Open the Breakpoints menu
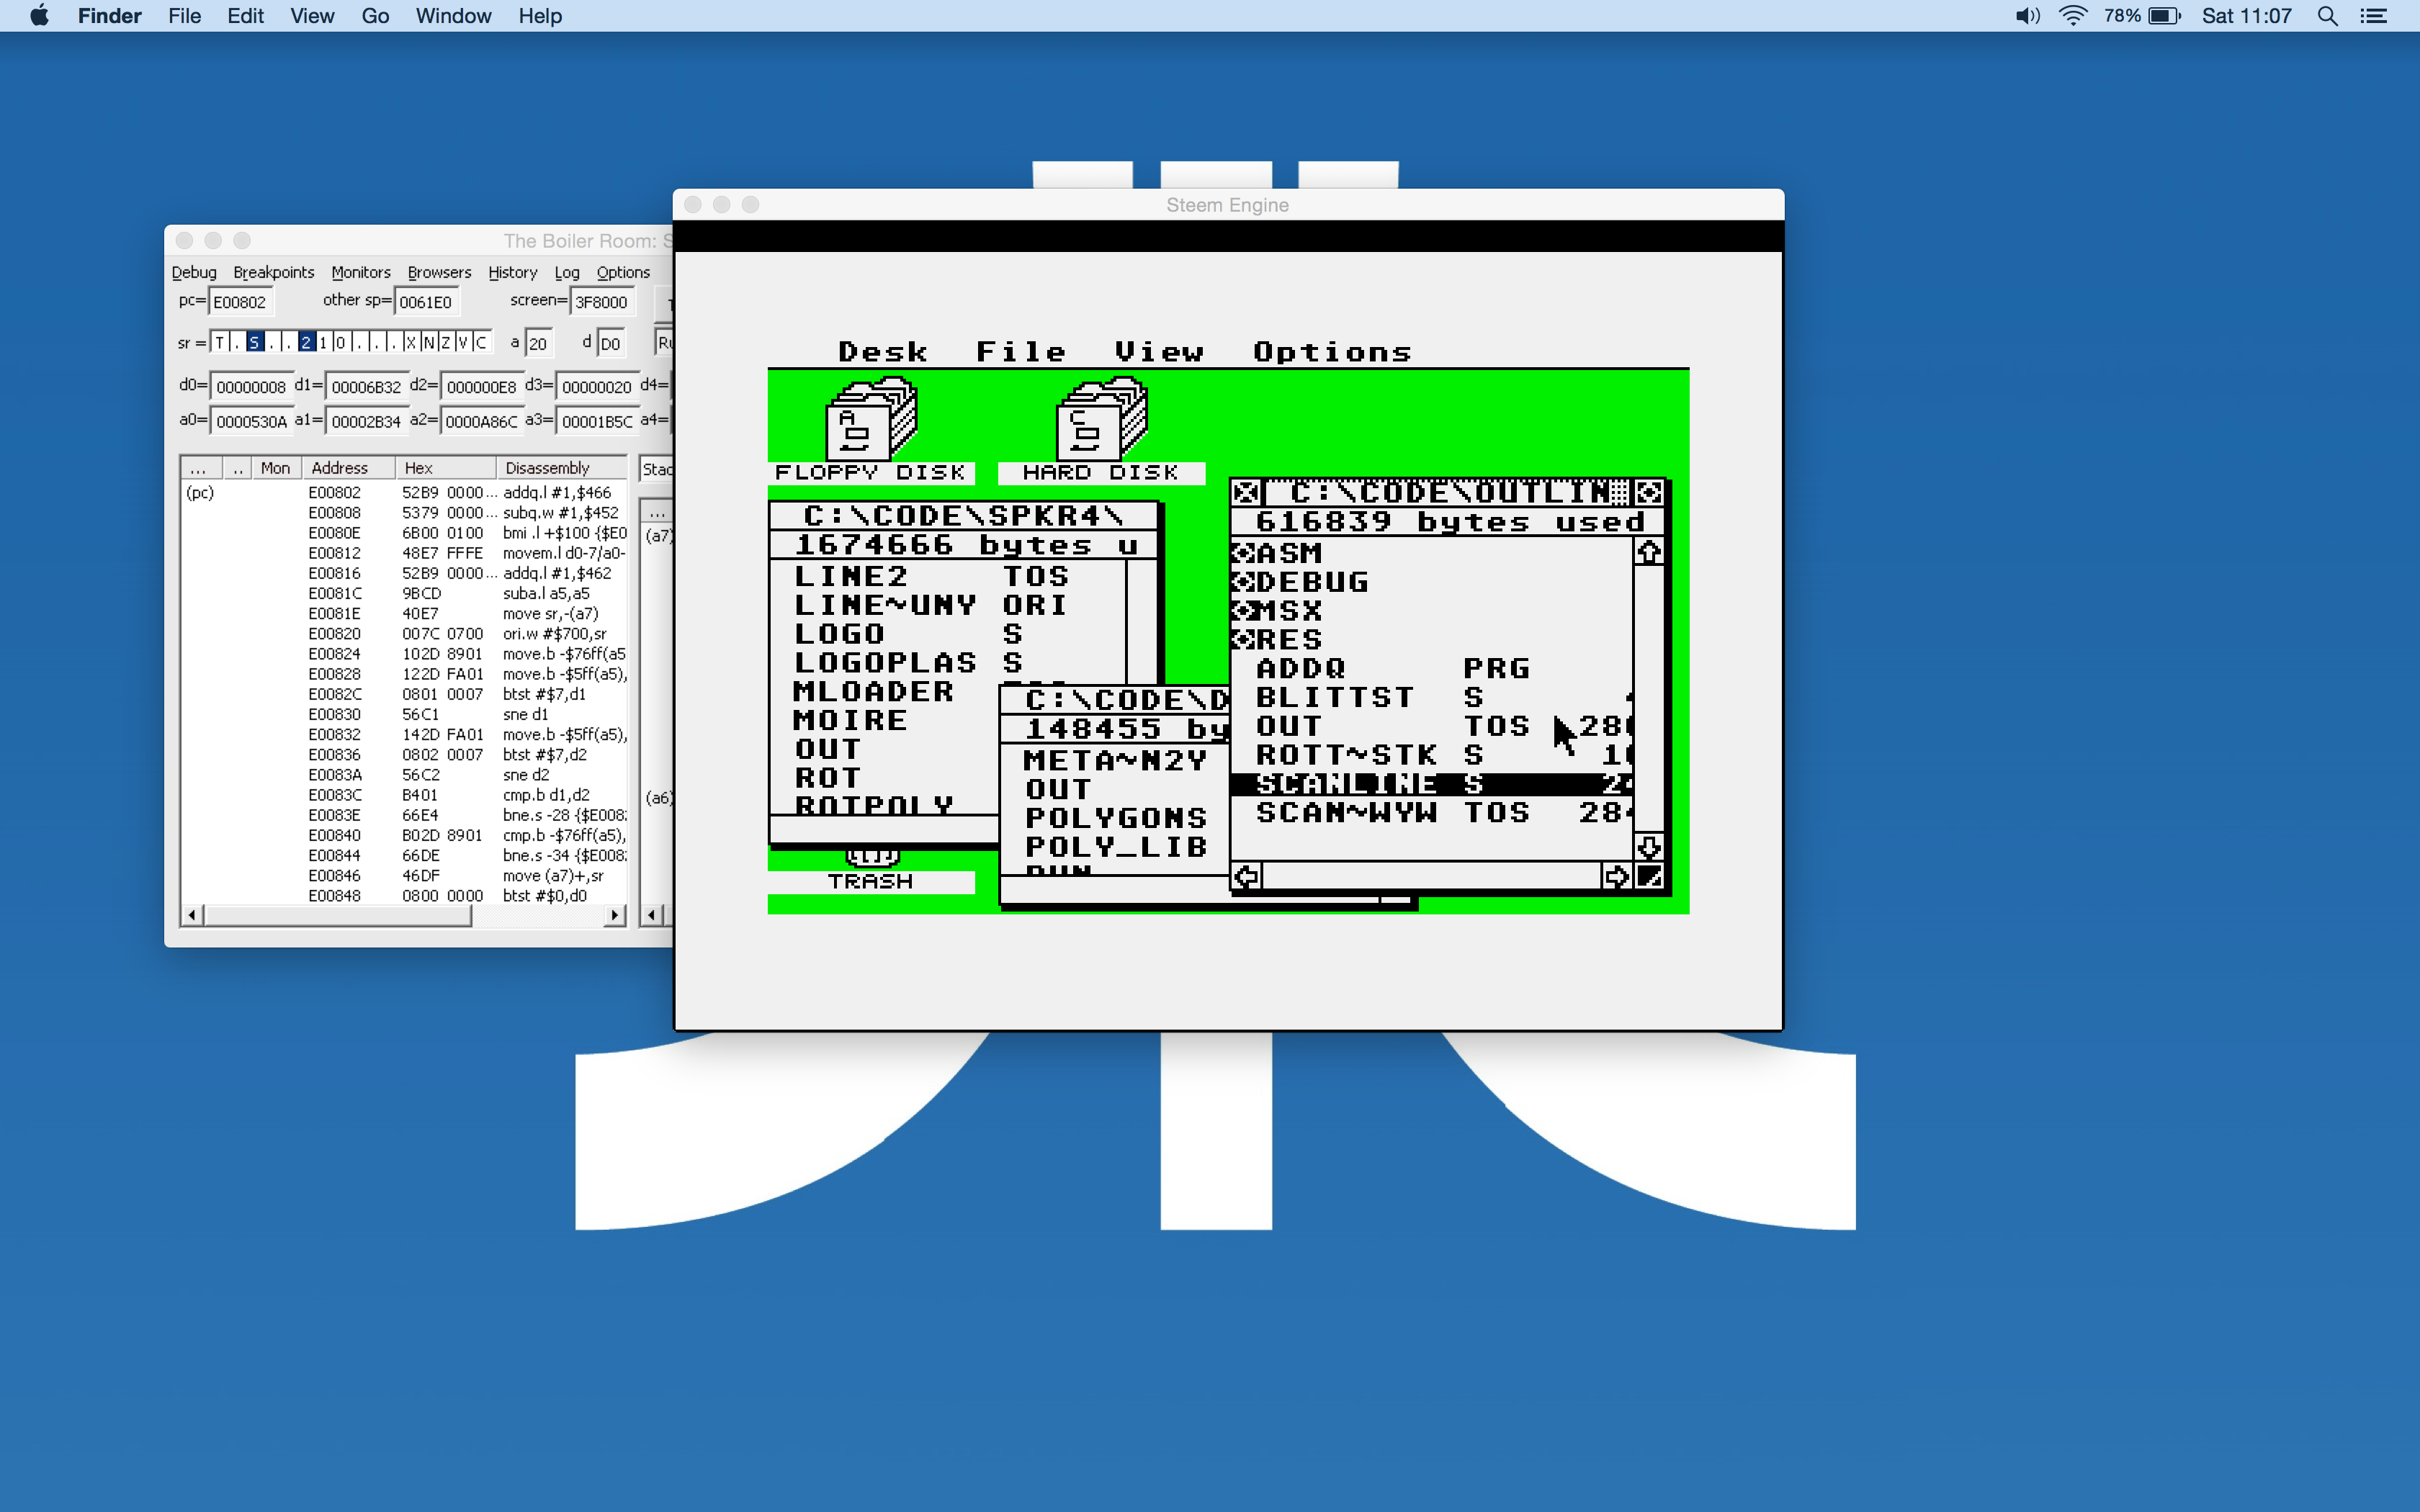This screenshot has width=2420, height=1512. tap(273, 272)
